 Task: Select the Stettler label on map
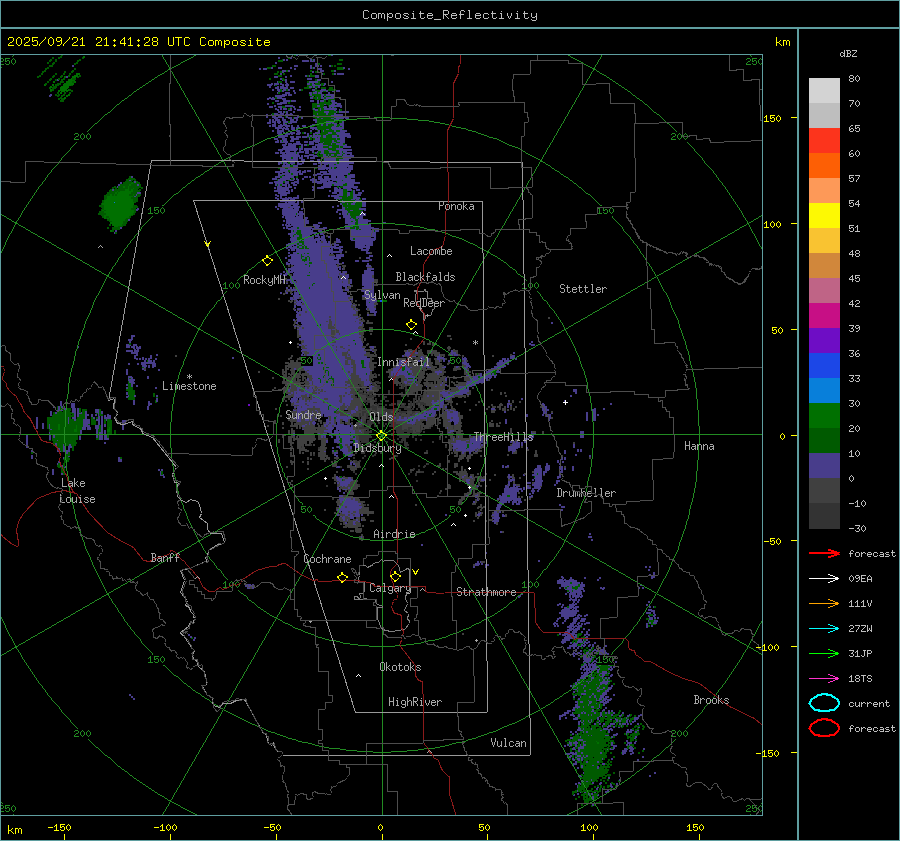583,289
